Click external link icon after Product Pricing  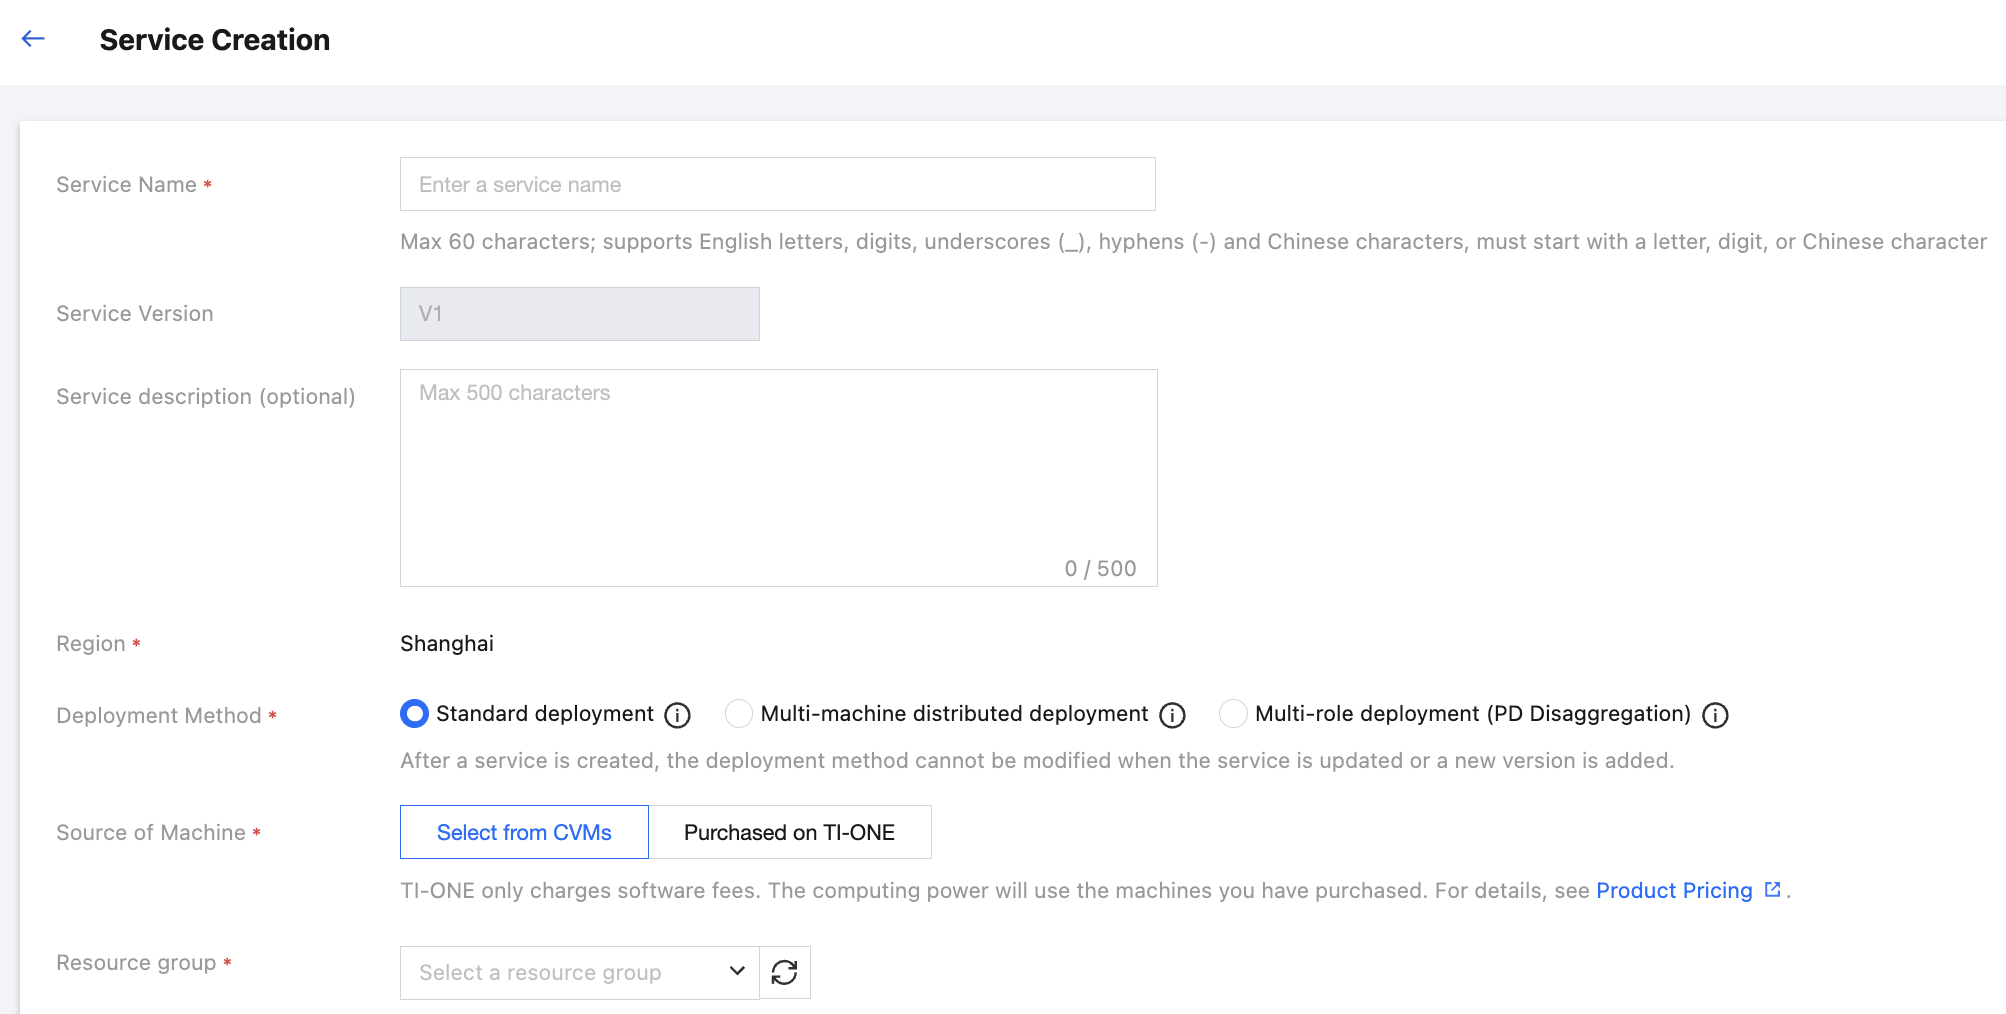(1773, 889)
